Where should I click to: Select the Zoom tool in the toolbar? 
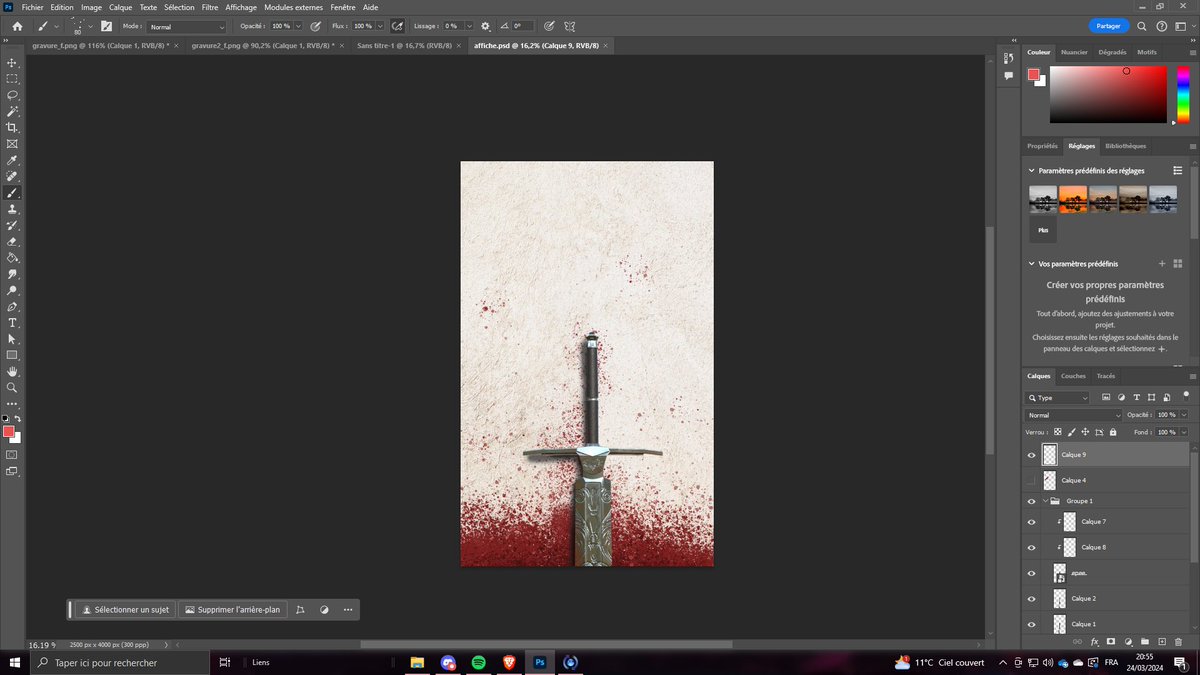[x=12, y=387]
